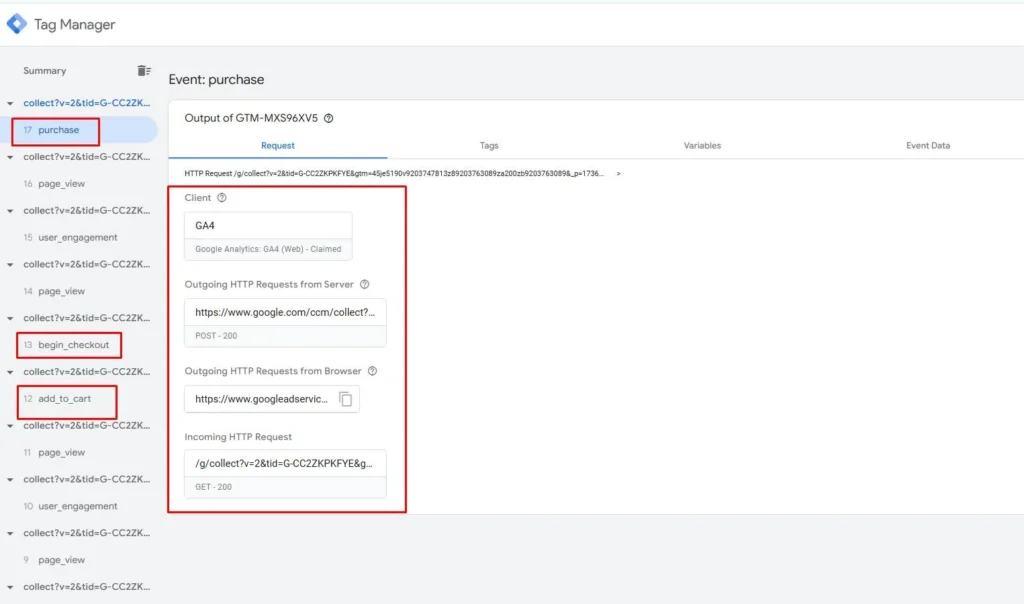The height and width of the screenshot is (604, 1024).
Task: Click 'Google Analytics: GA4 (Web) - Claimed' text
Action: 268,249
